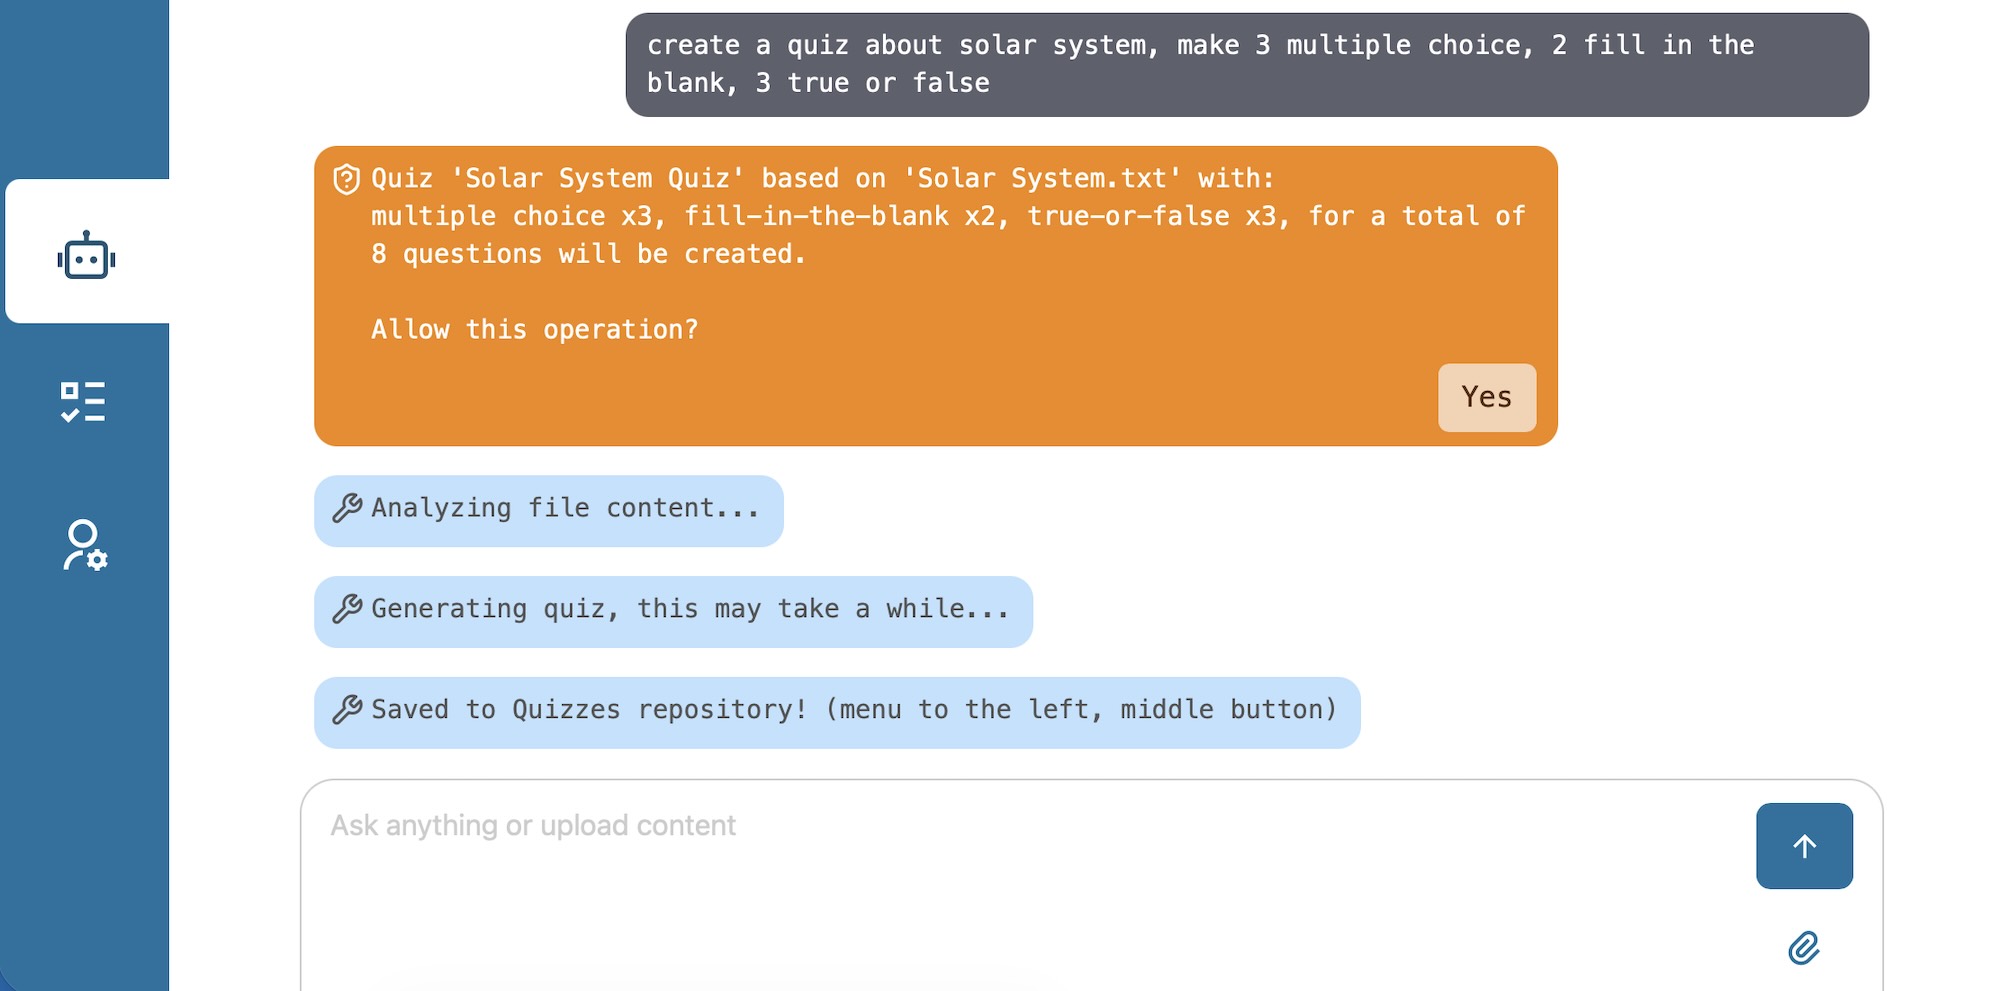
Task: Select the 'create a quiz about solar system' message
Action: tap(1246, 64)
